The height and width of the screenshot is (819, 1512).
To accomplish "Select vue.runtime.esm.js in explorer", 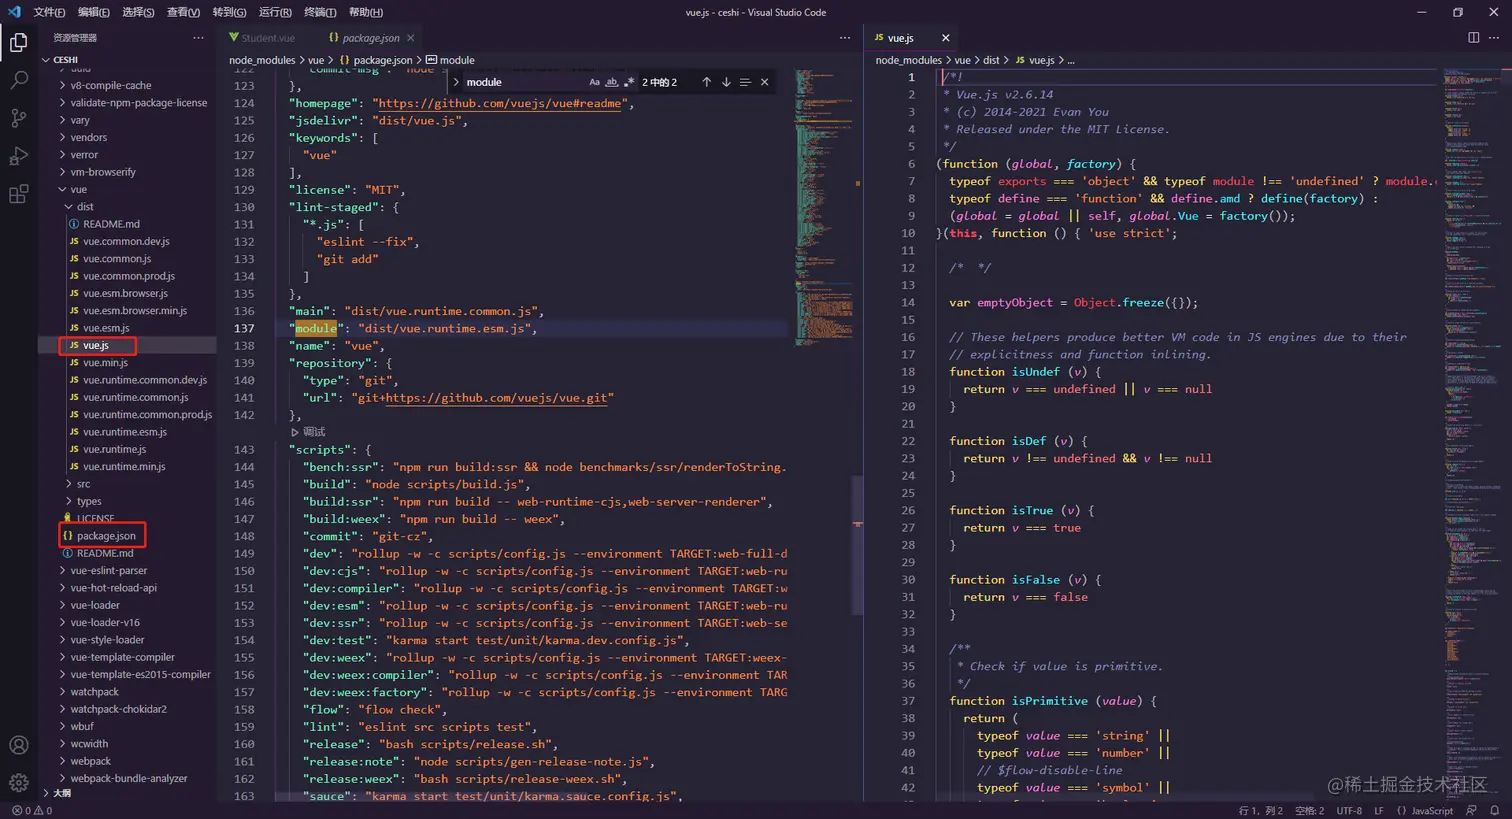I will pyautogui.click(x=125, y=432).
